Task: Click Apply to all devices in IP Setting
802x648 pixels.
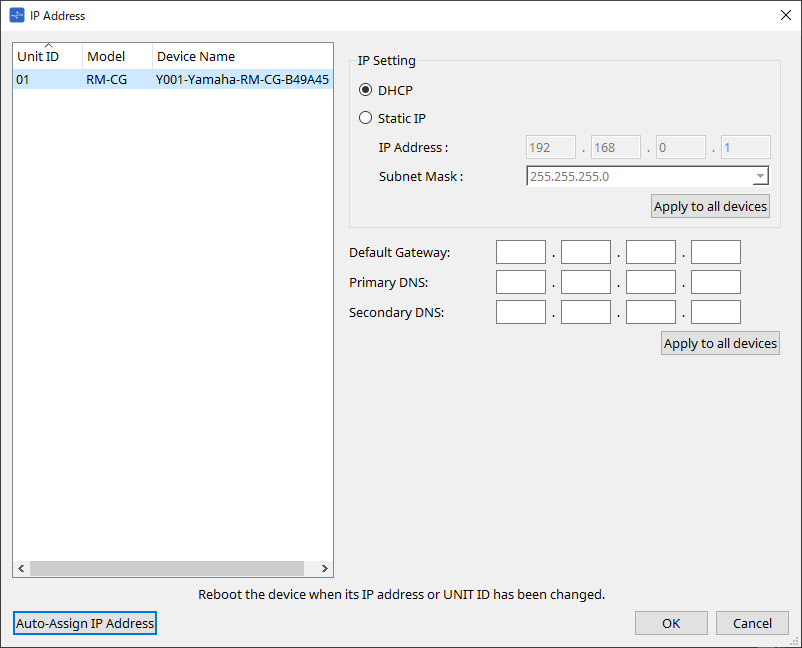Action: coord(710,207)
